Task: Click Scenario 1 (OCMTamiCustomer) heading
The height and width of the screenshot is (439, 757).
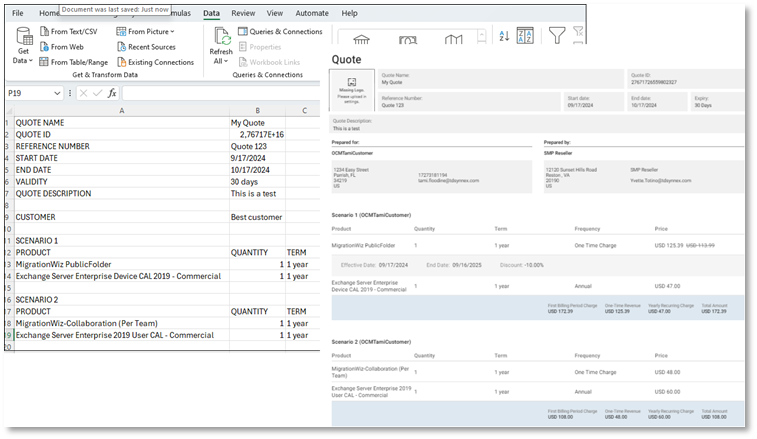Action: click(x=371, y=215)
